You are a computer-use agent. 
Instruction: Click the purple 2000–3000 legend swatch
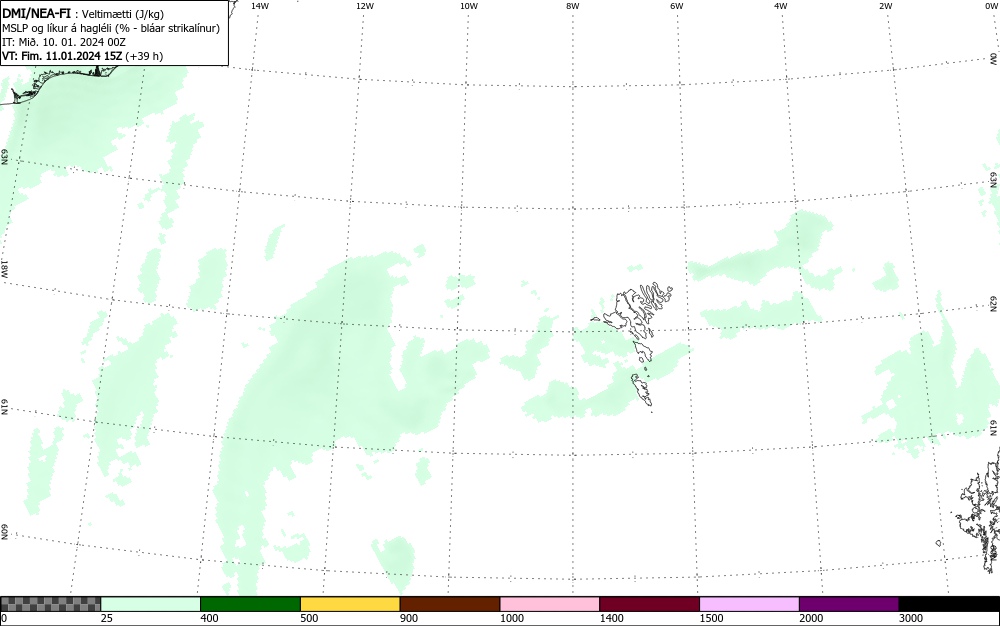(x=849, y=604)
